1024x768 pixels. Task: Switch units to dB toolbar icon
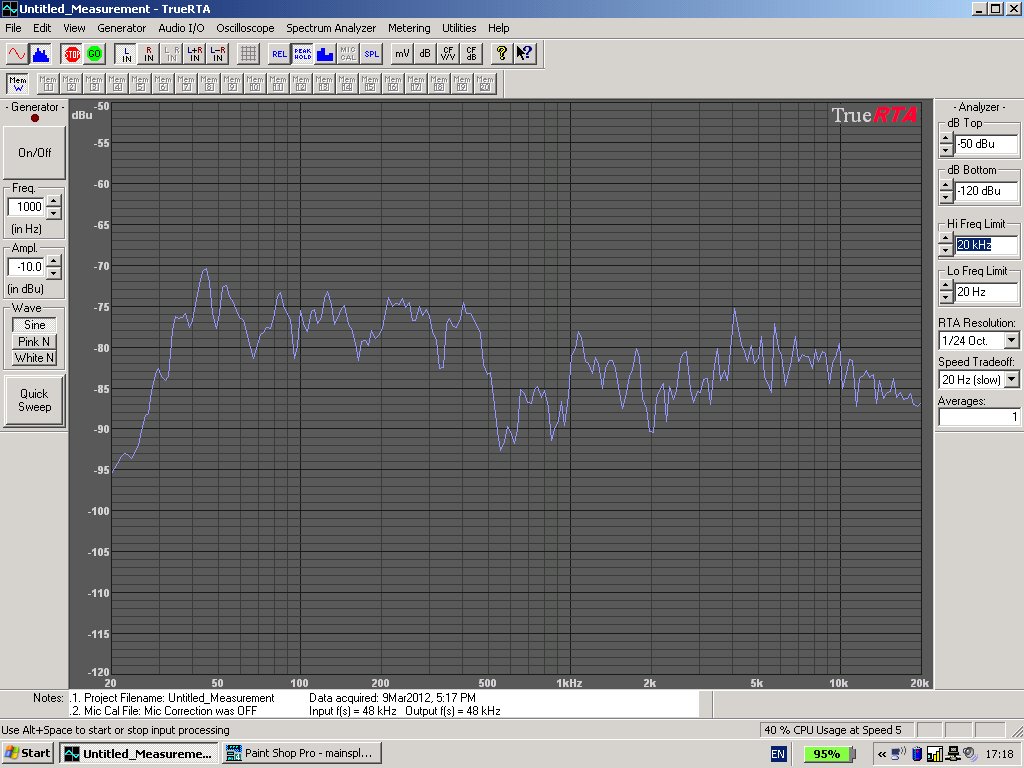click(425, 54)
